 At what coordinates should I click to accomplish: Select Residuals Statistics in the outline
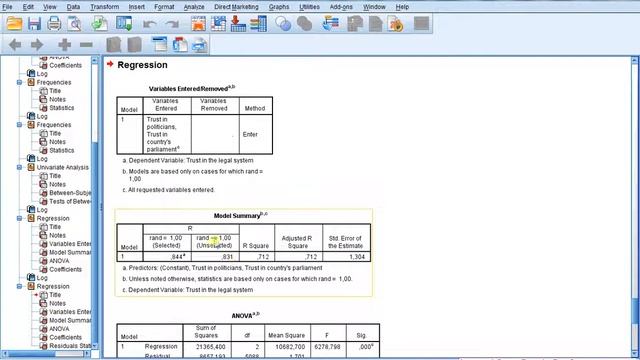[70, 346]
